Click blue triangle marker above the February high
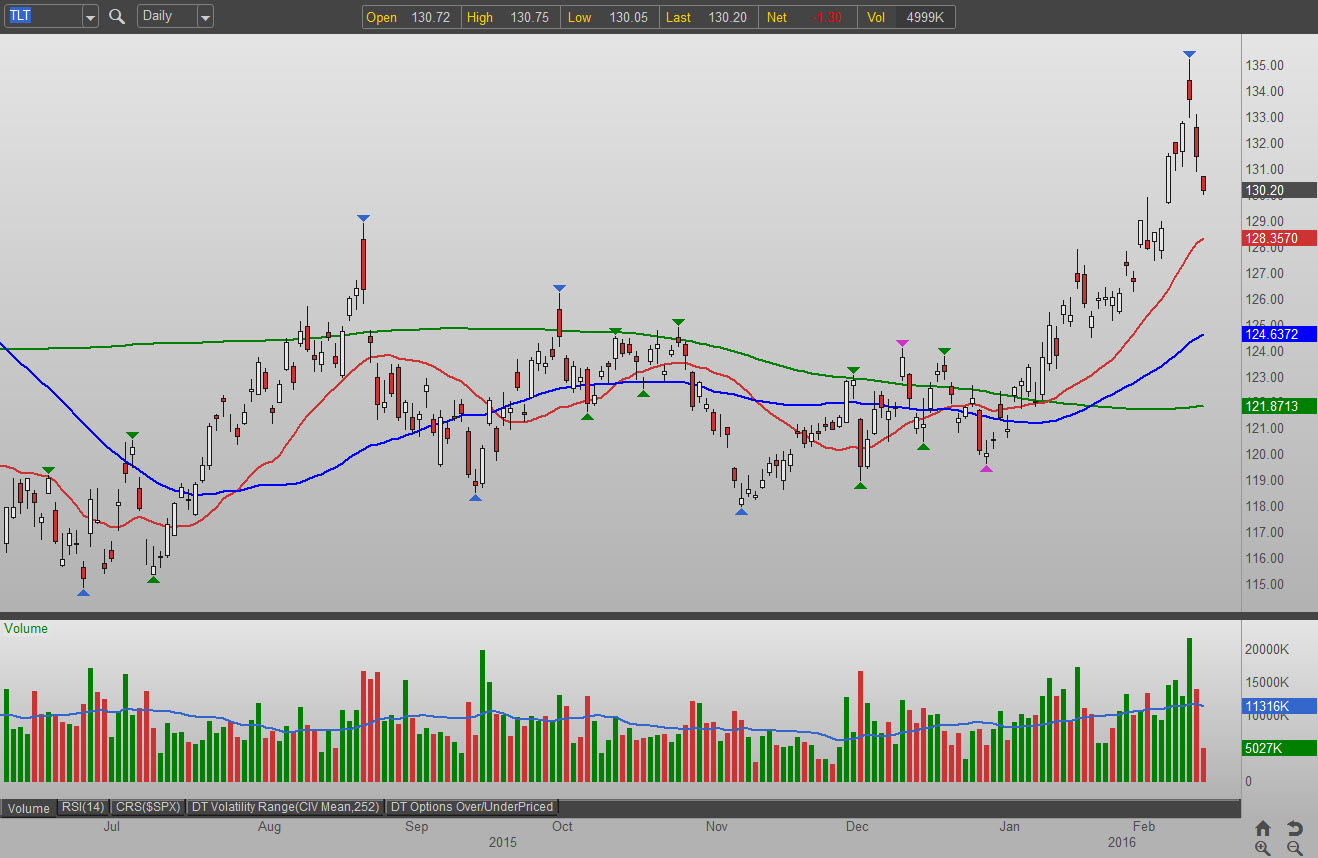 click(1189, 54)
